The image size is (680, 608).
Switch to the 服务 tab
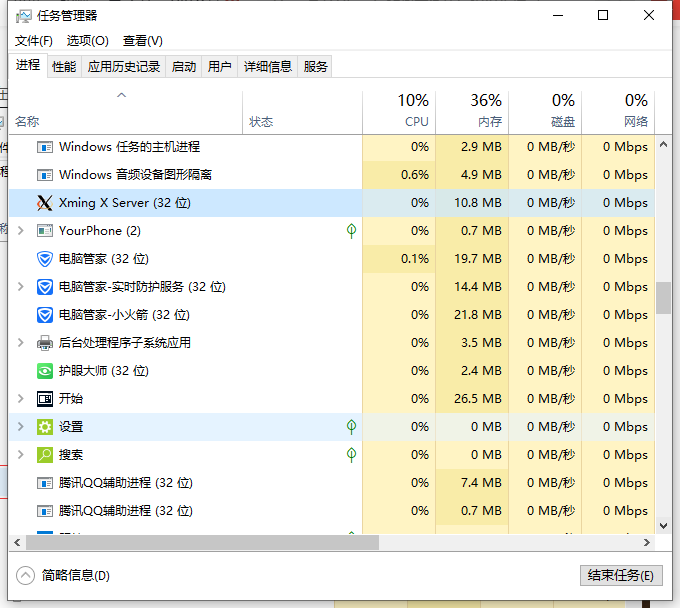[x=315, y=67]
